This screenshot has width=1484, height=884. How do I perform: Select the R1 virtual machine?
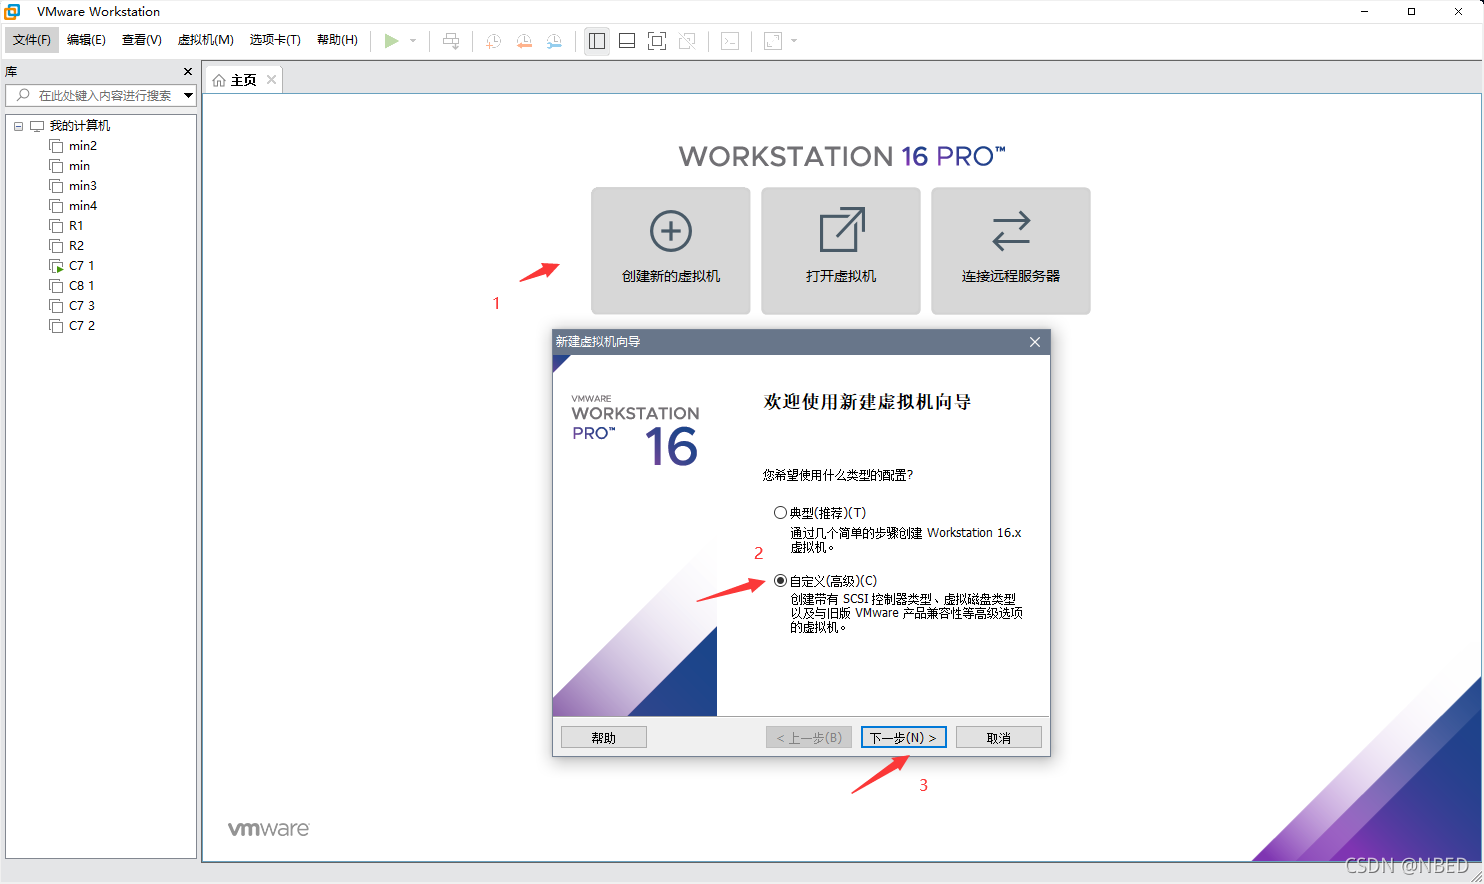76,226
